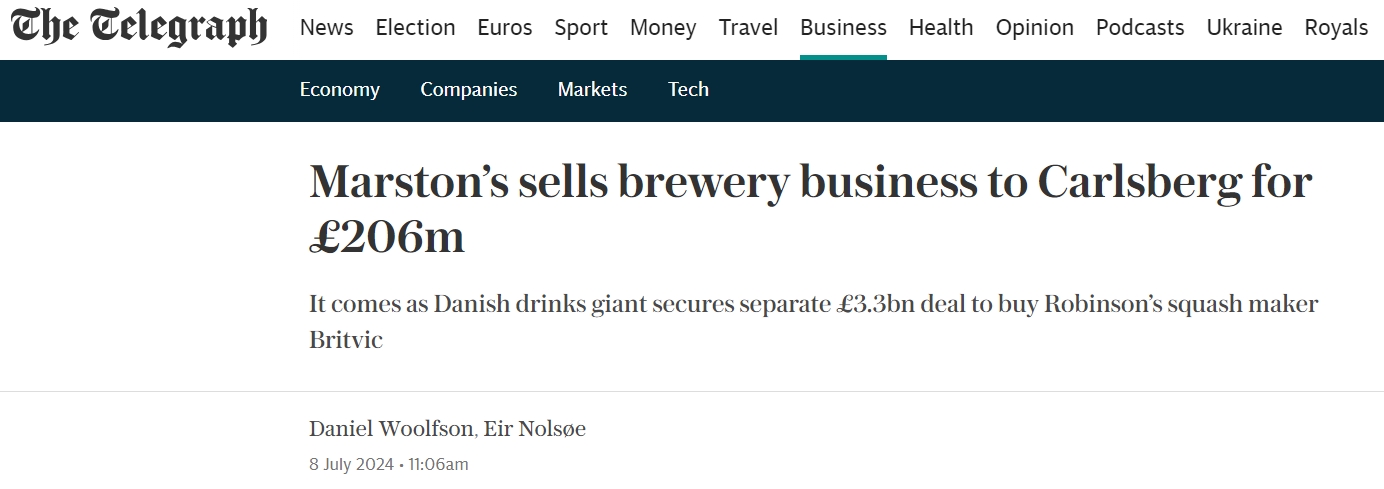1384x489 pixels.
Task: Open the Money section
Action: click(663, 28)
